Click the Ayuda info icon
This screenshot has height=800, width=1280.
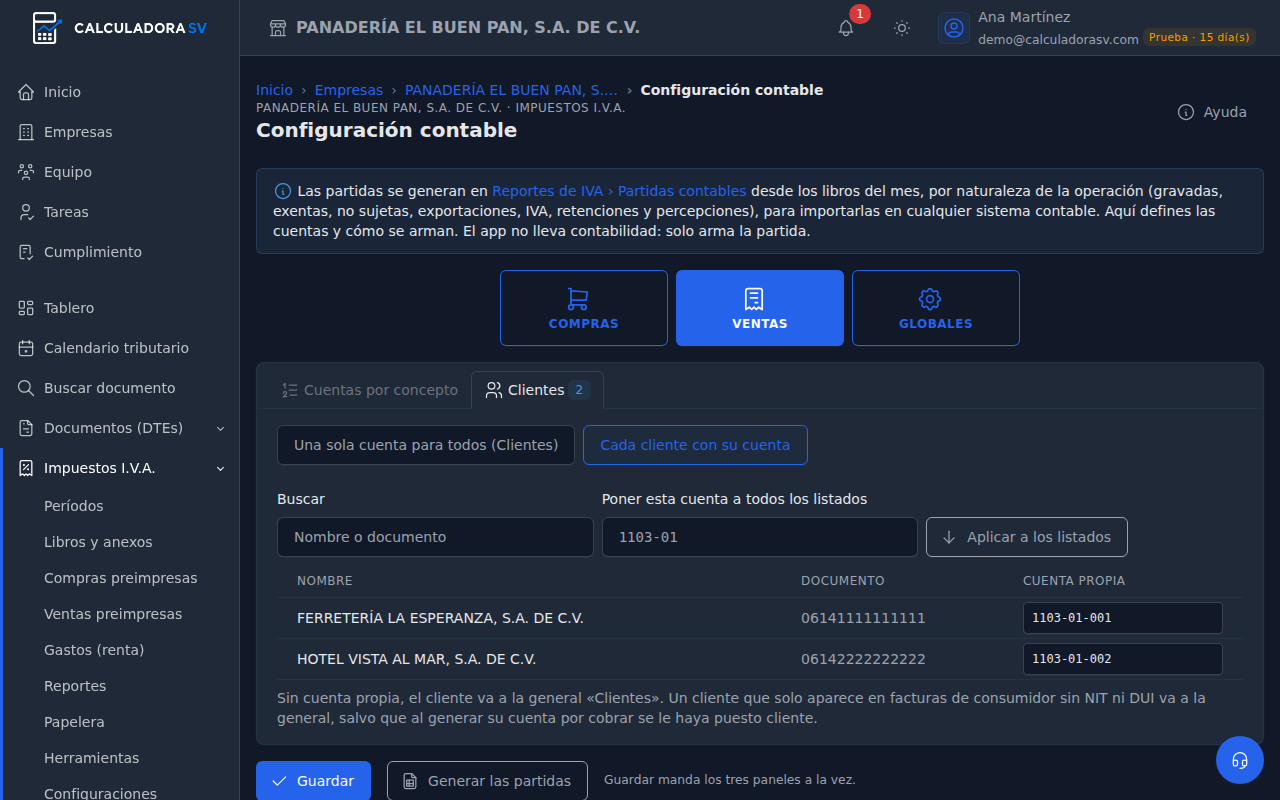[x=1186, y=112]
